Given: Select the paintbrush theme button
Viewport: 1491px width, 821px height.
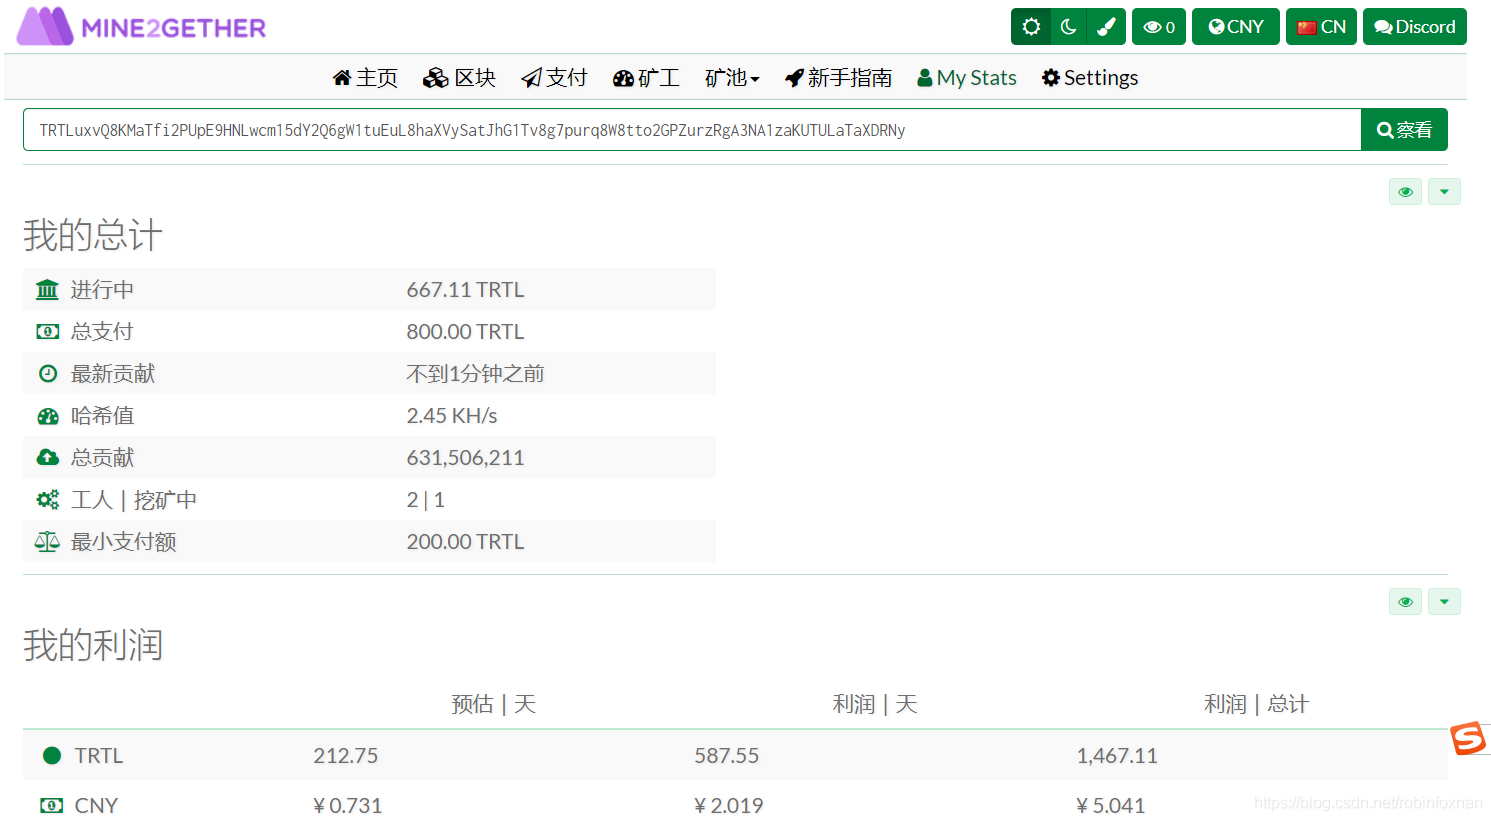Looking at the screenshot, I should click(1106, 27).
